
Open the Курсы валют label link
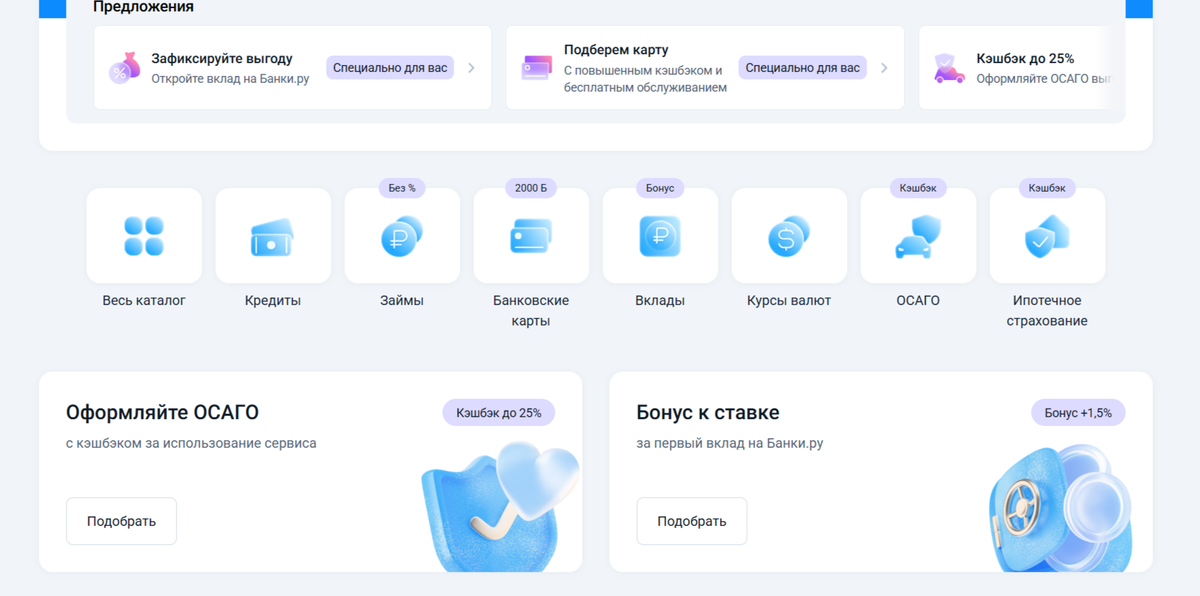tap(789, 300)
